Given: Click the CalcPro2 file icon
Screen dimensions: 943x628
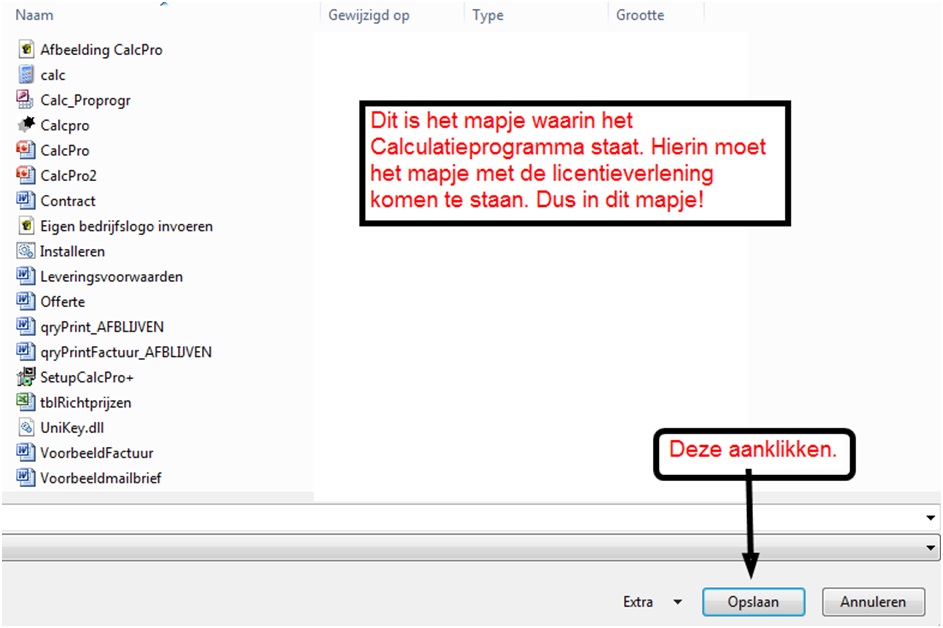Looking at the screenshot, I should [x=26, y=175].
